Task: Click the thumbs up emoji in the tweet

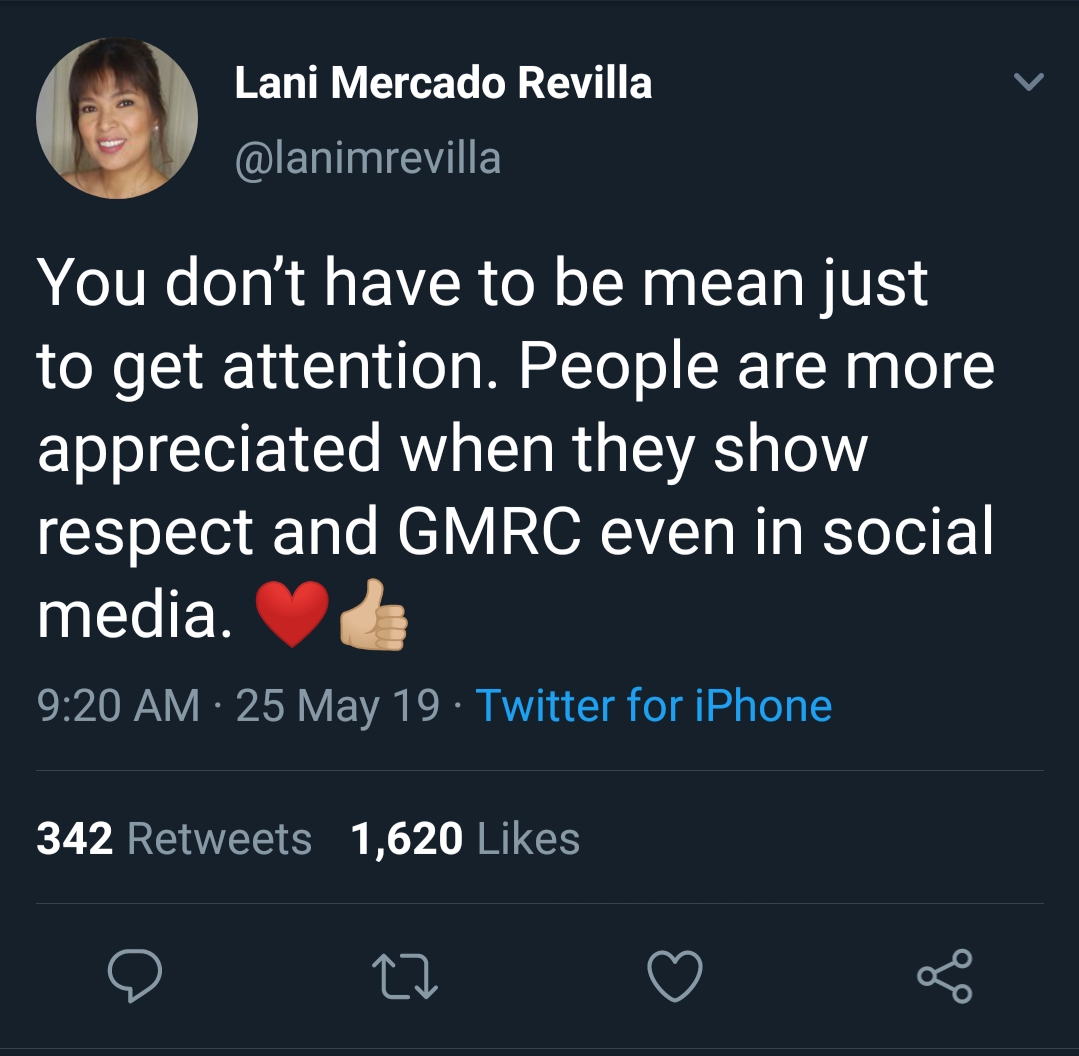Action: point(375,613)
